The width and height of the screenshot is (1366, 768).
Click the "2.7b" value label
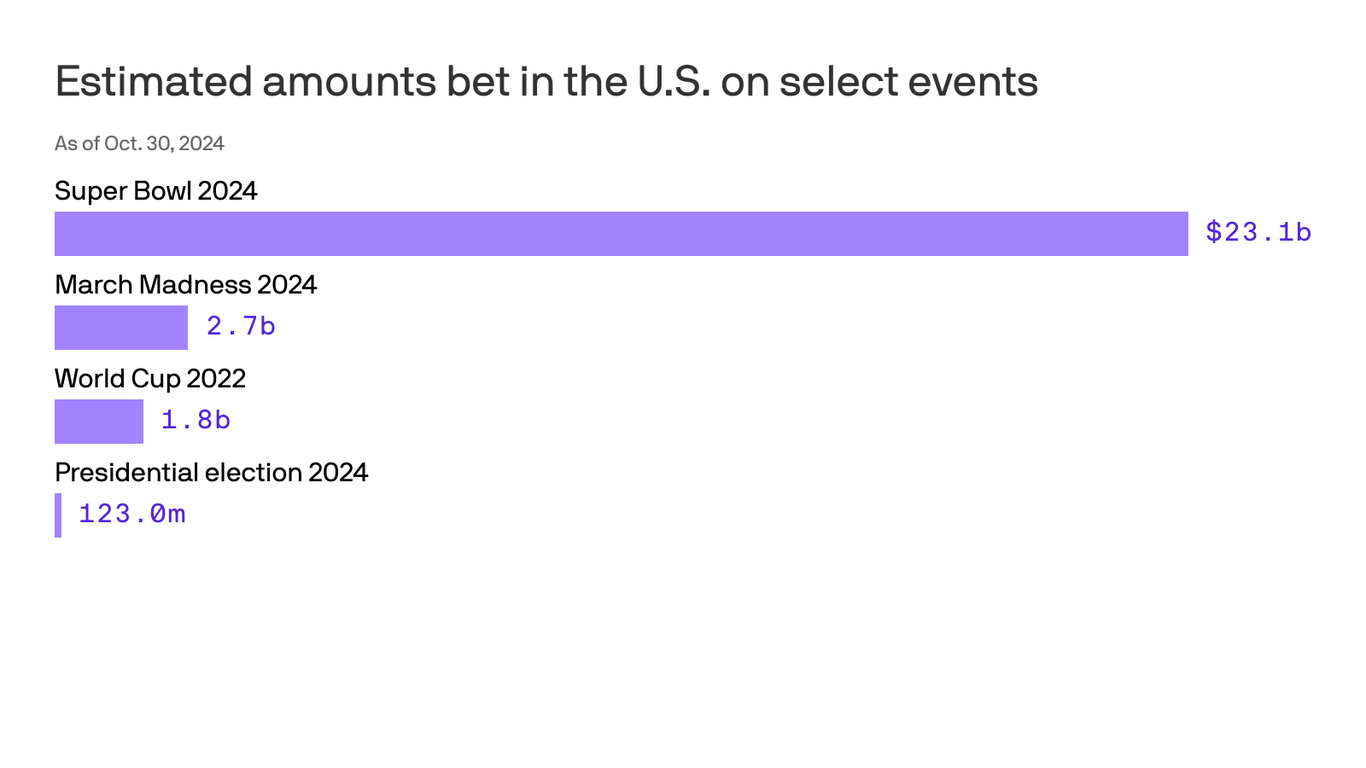[241, 326]
